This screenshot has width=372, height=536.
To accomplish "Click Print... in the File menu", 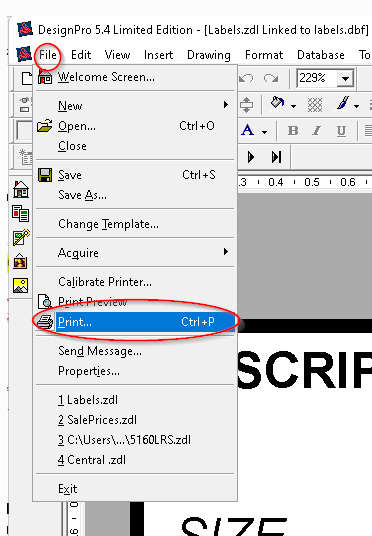I will coord(135,322).
